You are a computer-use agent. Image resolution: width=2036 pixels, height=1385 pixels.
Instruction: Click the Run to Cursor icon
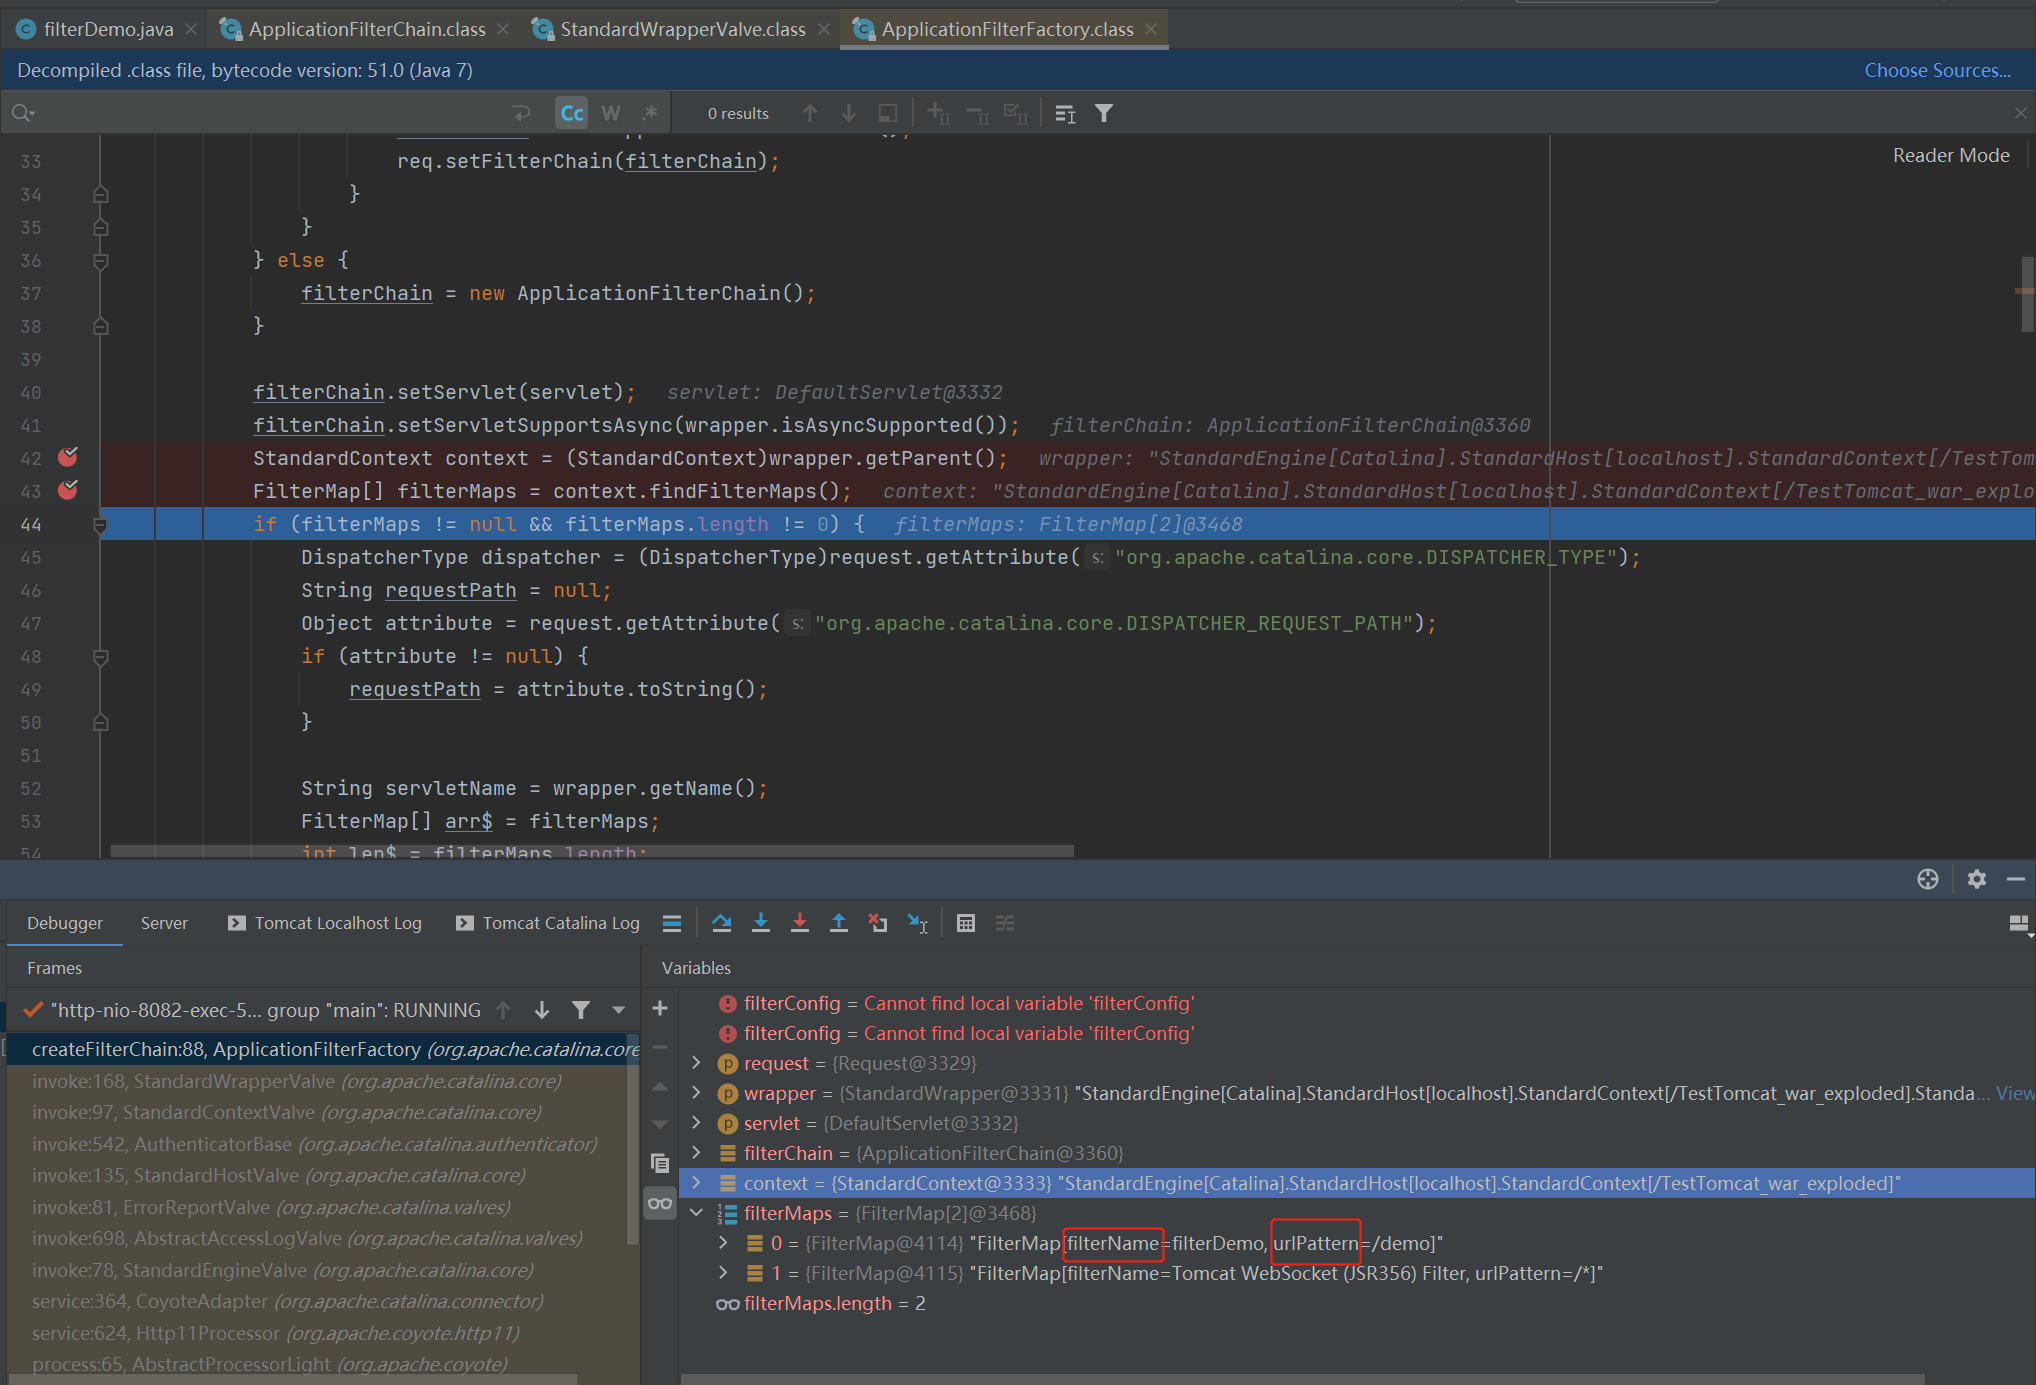[x=917, y=923]
